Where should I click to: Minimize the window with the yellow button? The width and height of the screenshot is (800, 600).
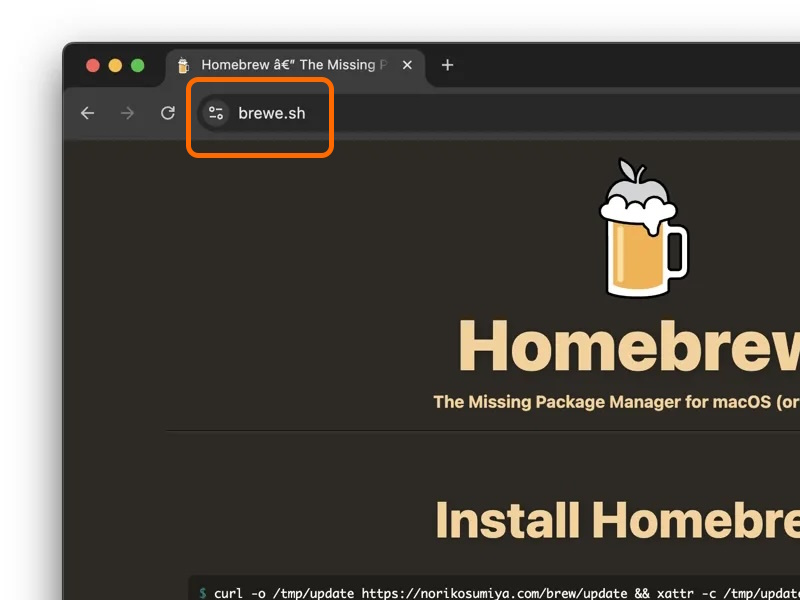(x=114, y=63)
